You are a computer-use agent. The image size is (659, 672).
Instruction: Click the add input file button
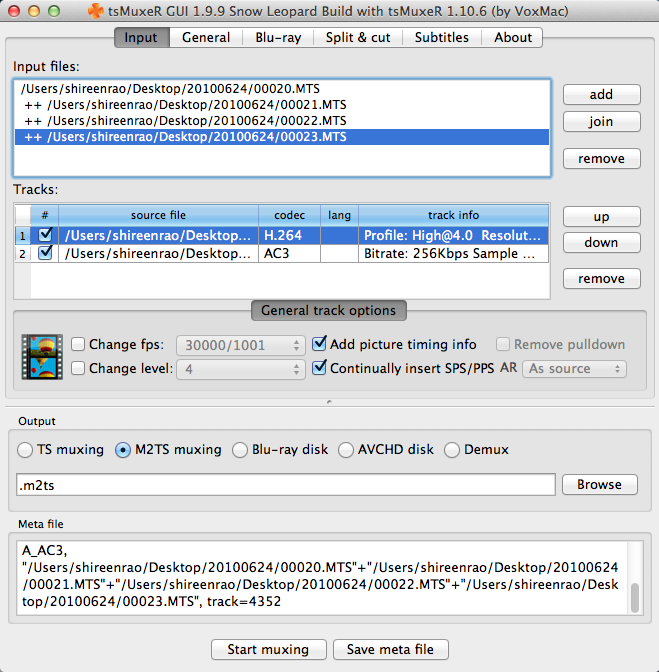tap(602, 94)
